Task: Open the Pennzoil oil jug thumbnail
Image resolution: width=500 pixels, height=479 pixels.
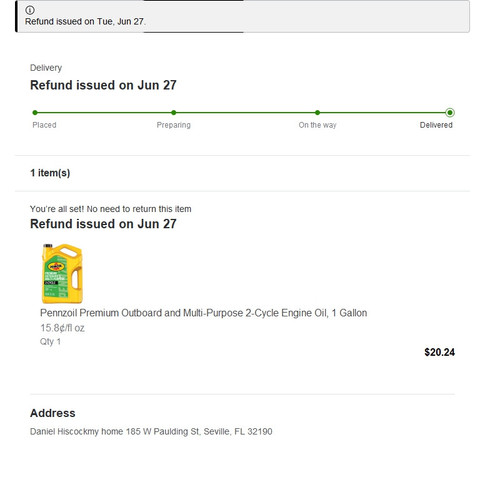Action: pyautogui.click(x=62, y=273)
